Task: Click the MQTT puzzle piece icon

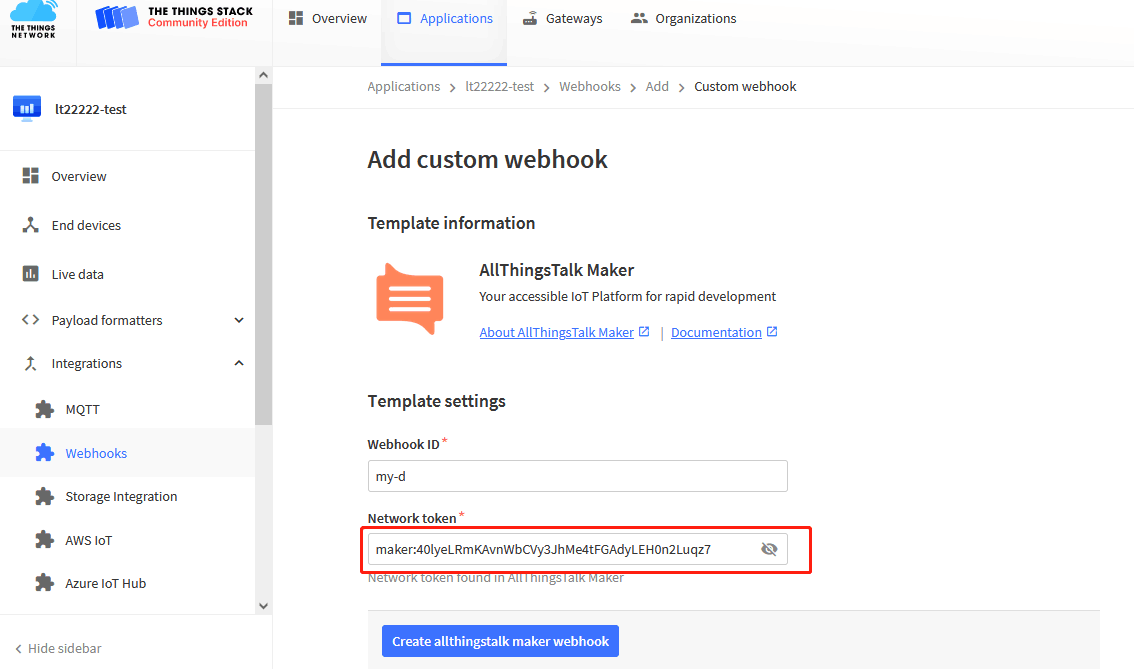Action: (x=45, y=409)
